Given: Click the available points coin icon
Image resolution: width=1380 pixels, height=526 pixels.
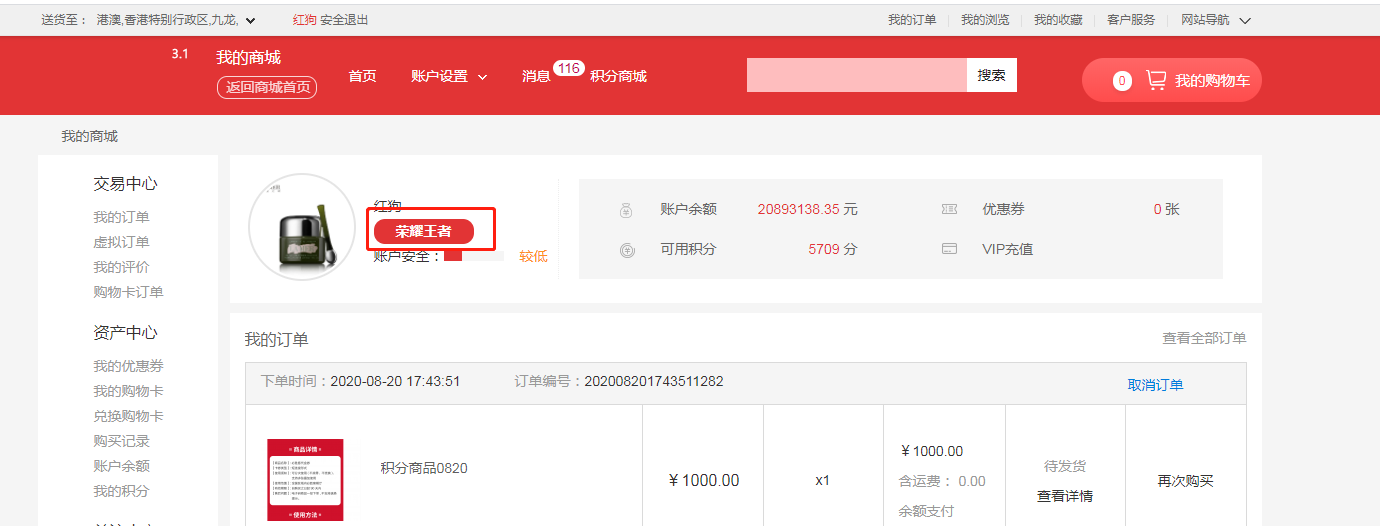Looking at the screenshot, I should tap(626, 250).
